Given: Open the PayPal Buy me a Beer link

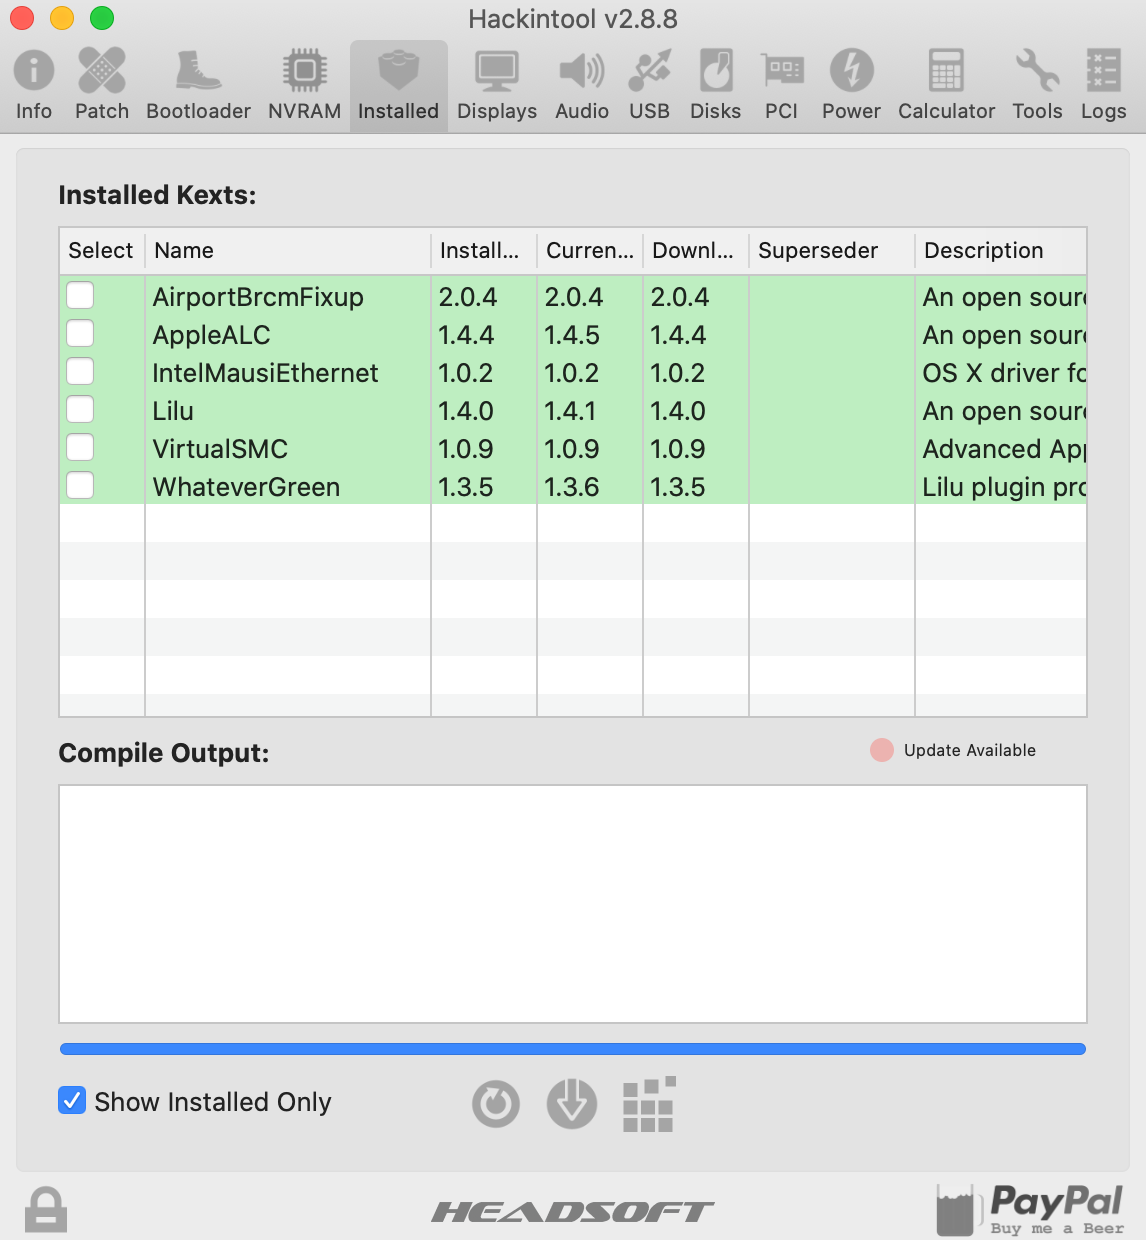Looking at the screenshot, I should (1030, 1209).
